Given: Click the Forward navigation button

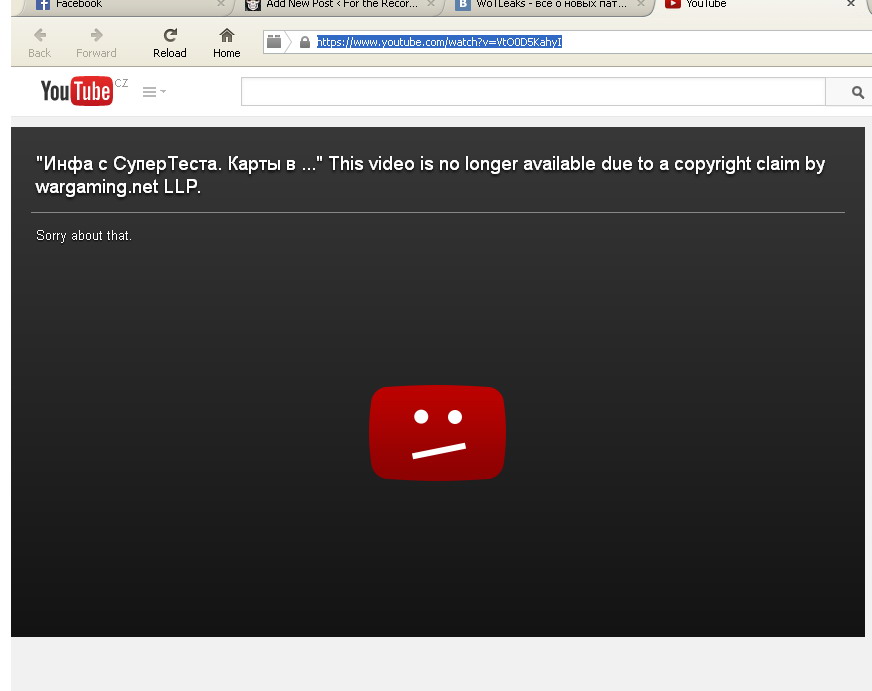Looking at the screenshot, I should click(96, 43).
